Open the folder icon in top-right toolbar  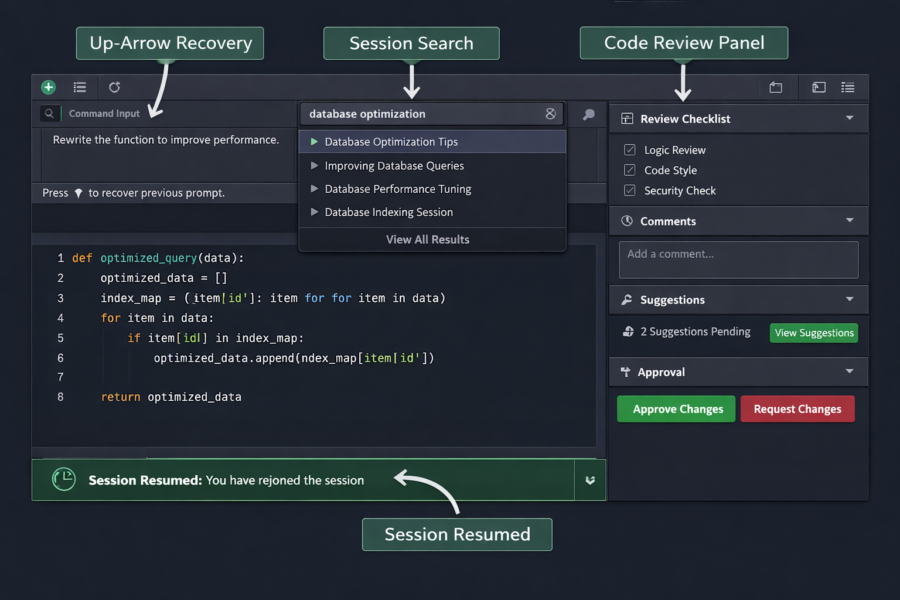pos(775,87)
